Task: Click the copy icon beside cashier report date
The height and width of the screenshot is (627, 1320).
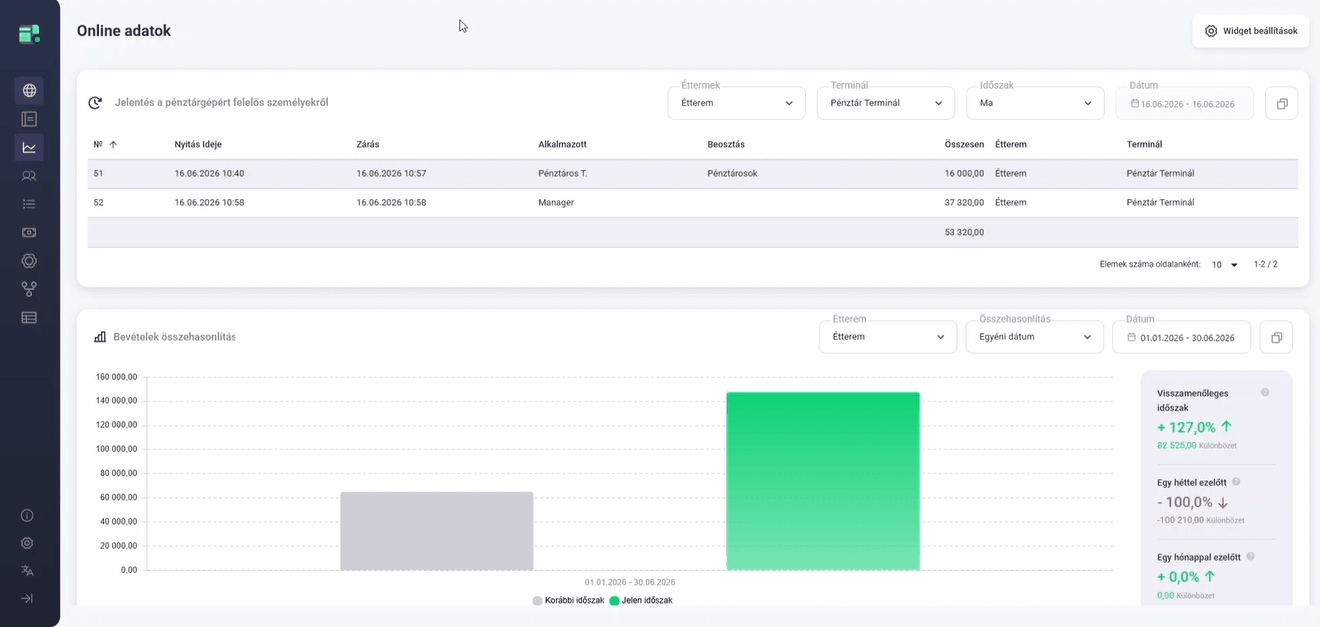Action: 1282,103
